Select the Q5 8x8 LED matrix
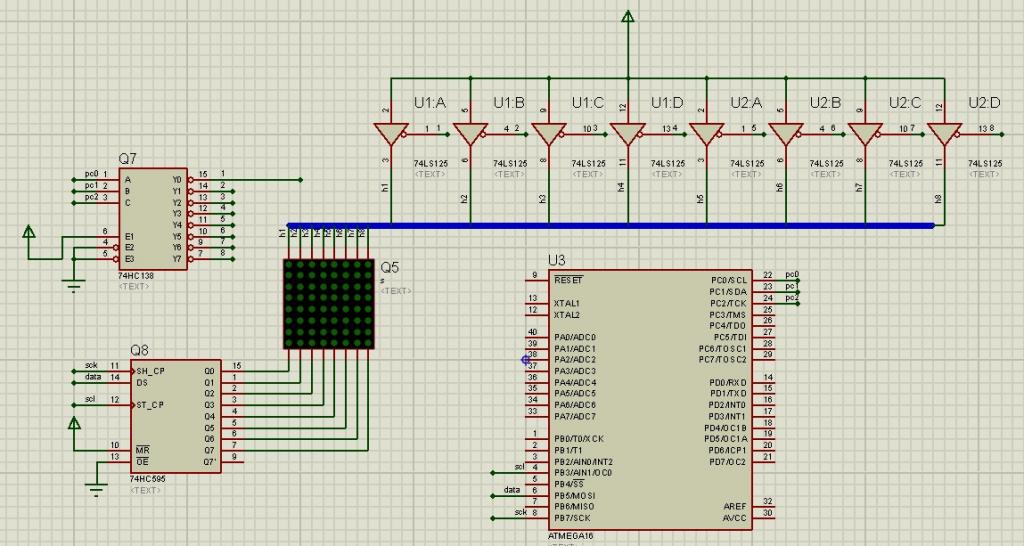Image resolution: width=1024 pixels, height=546 pixels. click(328, 304)
